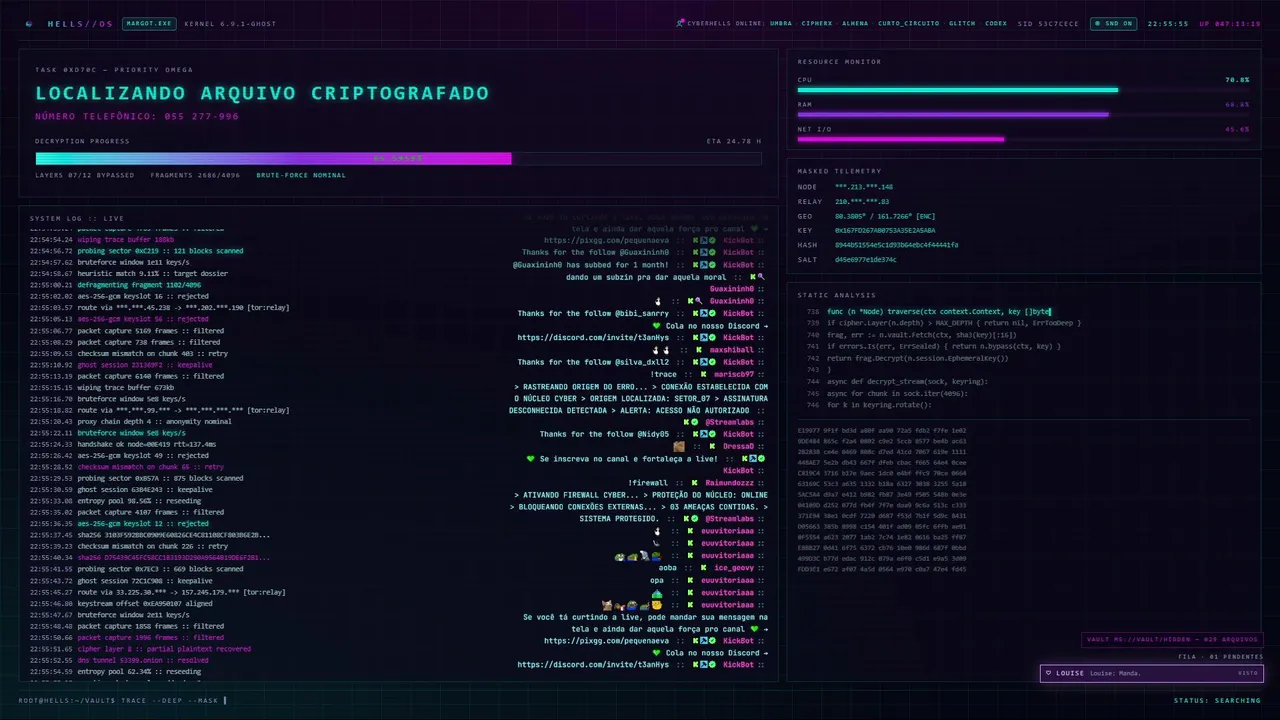Open CIPHERX in the online members list
1280x720 pixels.
click(817, 23)
